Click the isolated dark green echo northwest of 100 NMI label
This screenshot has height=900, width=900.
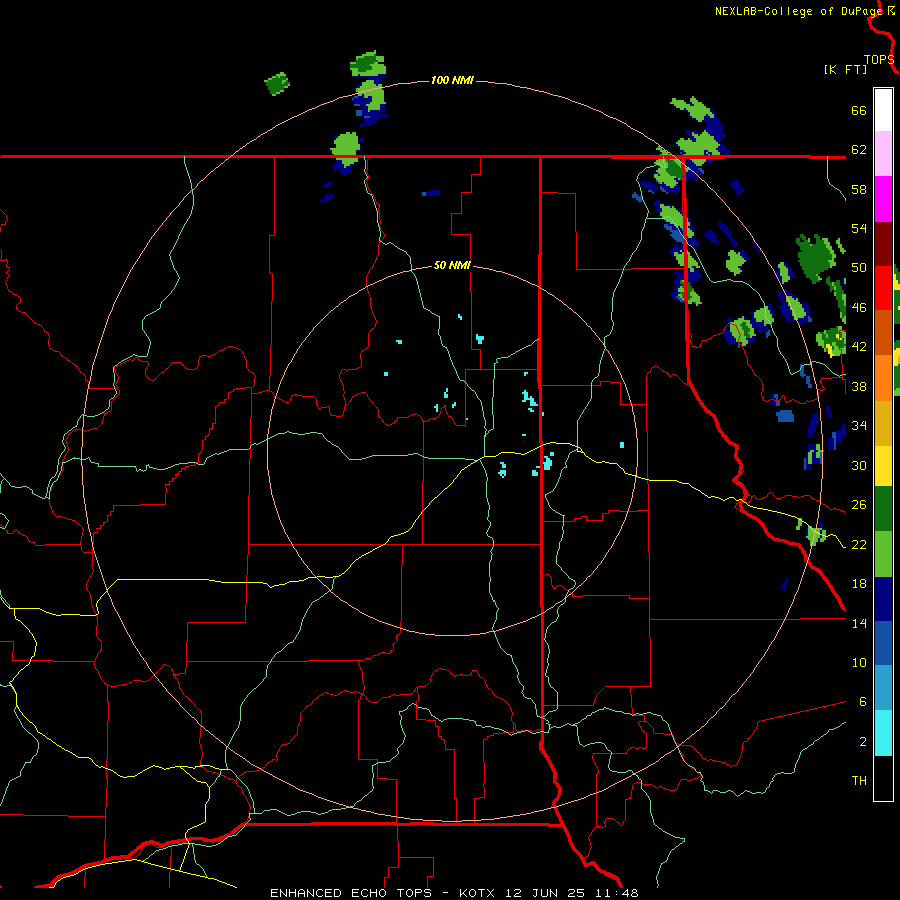pyautogui.click(x=277, y=84)
